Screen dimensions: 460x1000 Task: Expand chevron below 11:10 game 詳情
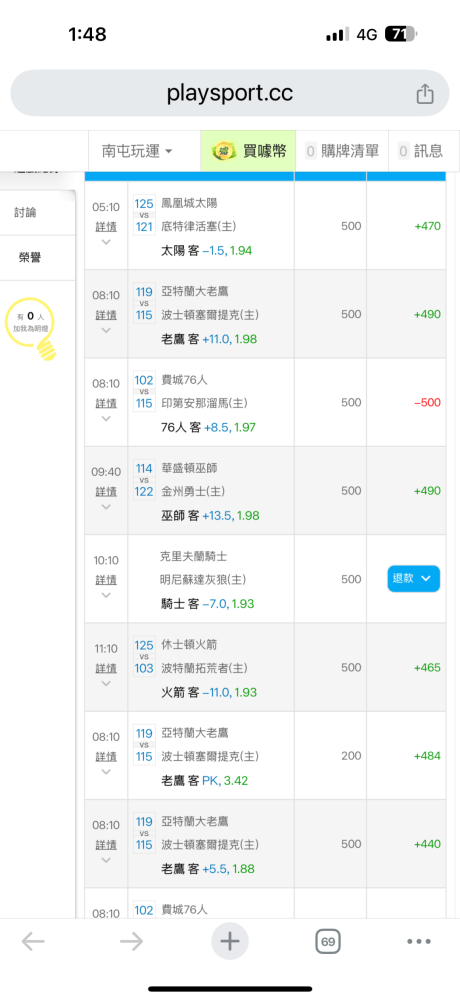tap(106, 684)
